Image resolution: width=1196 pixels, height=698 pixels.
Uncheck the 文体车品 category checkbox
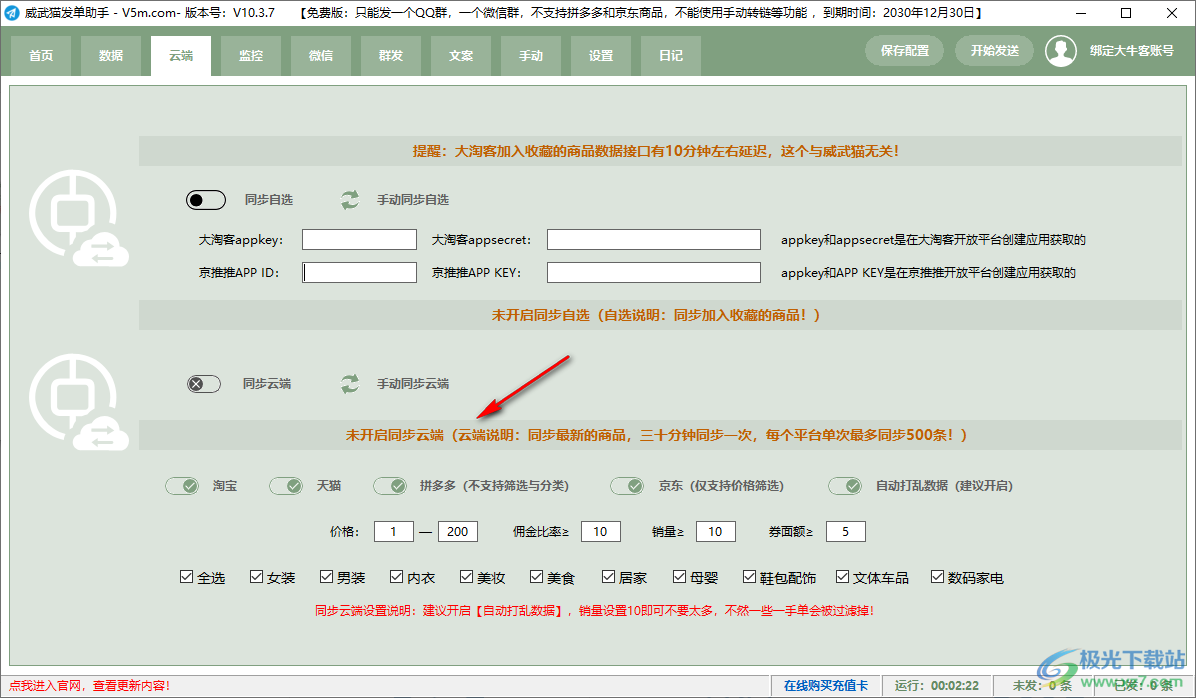[x=842, y=577]
